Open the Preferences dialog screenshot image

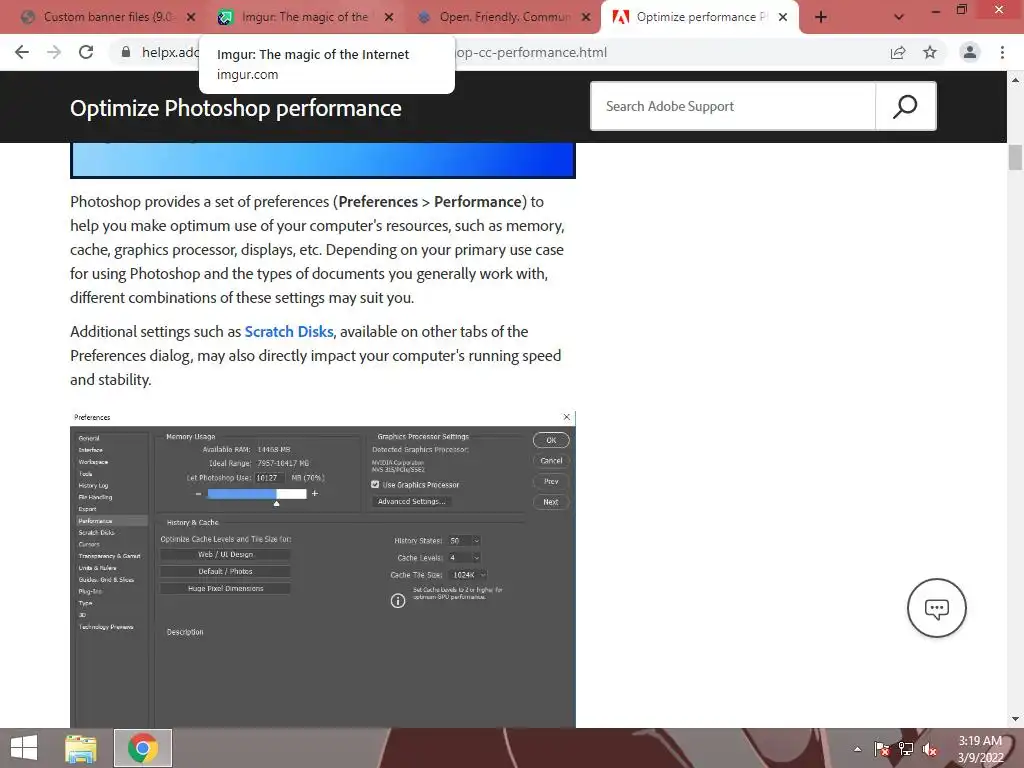click(x=323, y=568)
